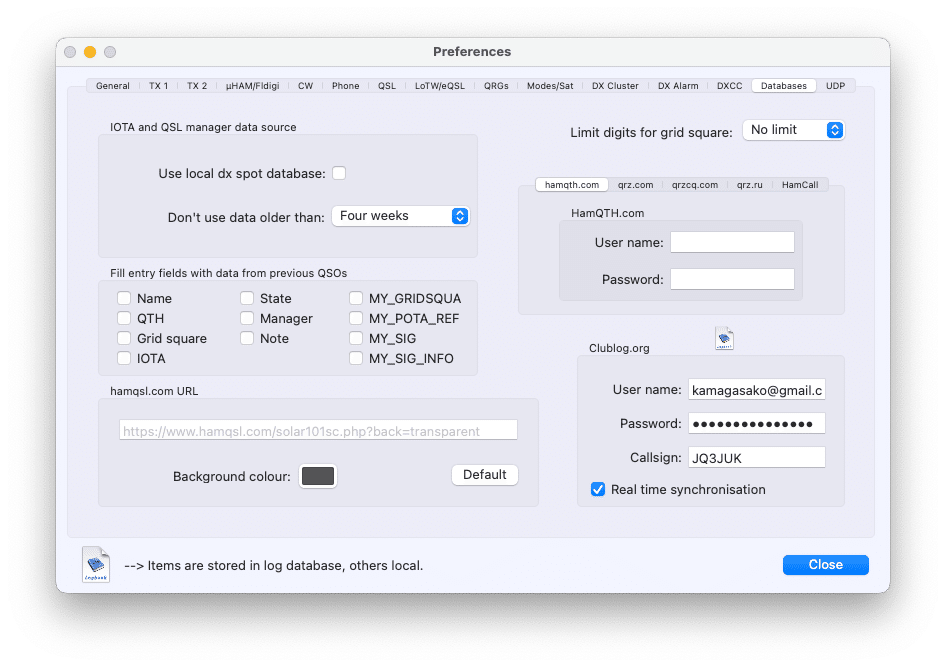Screen dimensions: 946x667
Task: Enable the local dx spot database checkbox
Action: point(339,172)
